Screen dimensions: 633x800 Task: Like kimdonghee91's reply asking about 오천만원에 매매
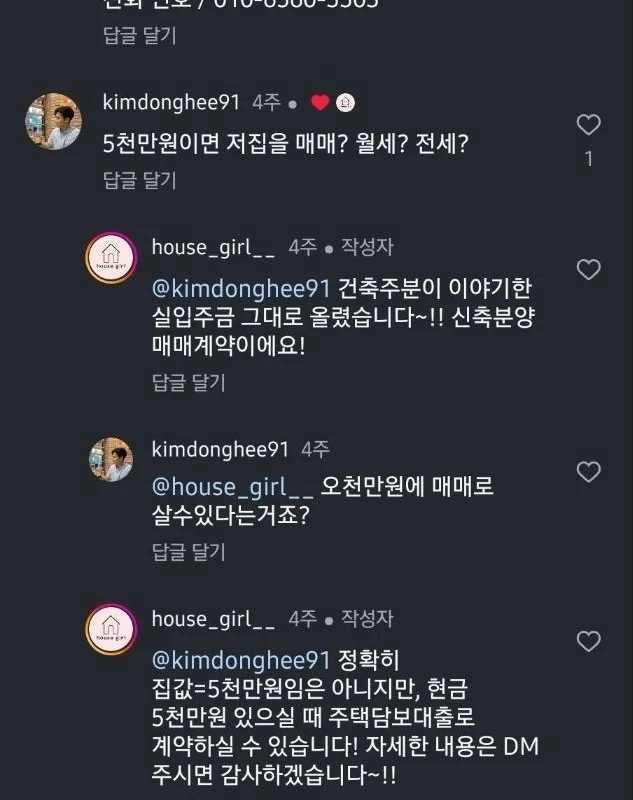point(589,471)
